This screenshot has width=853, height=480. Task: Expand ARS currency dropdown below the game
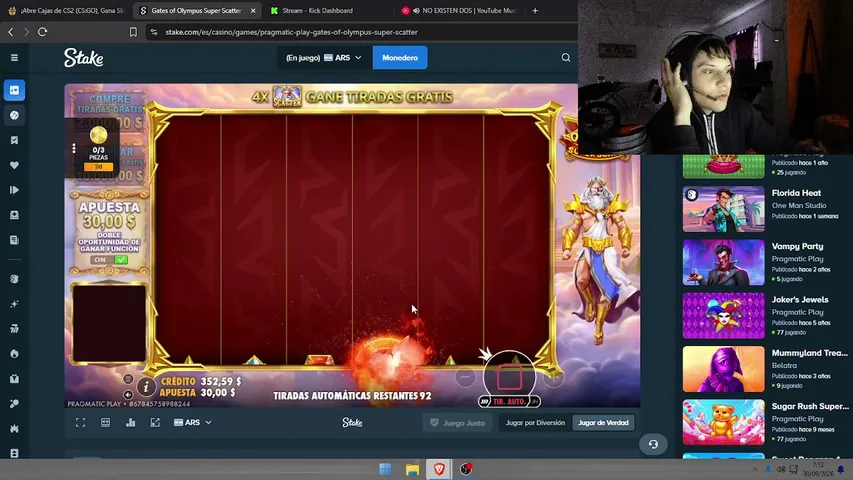pos(193,423)
